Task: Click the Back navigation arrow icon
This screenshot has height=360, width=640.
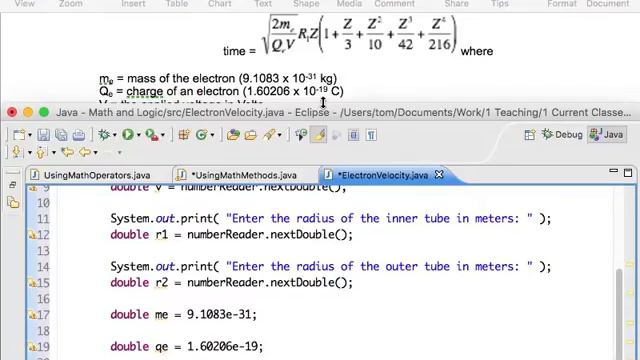Action: click(84, 152)
